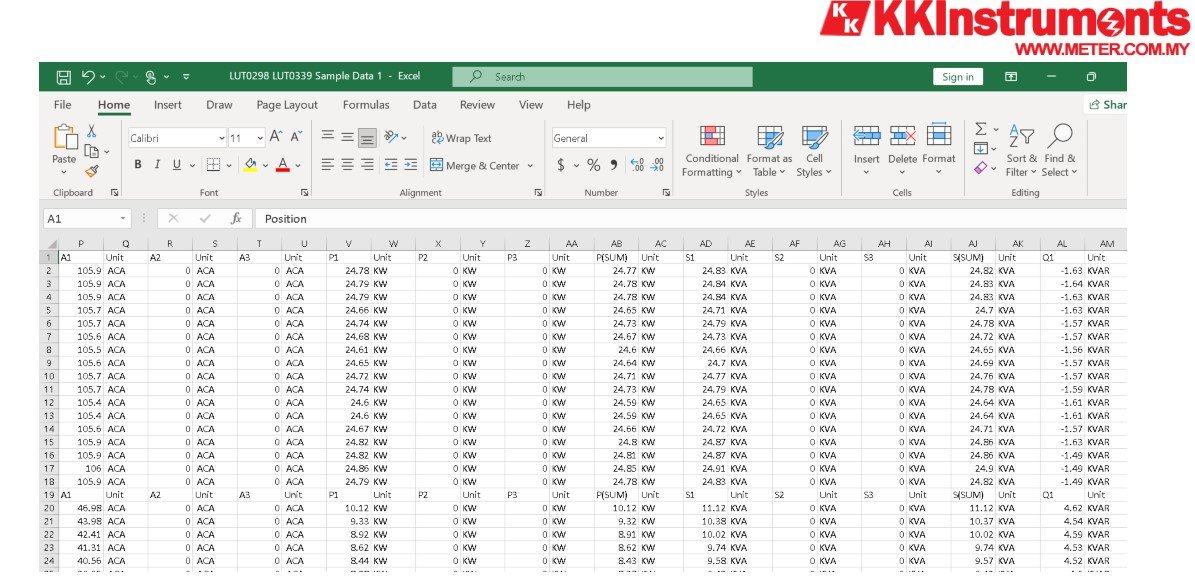Open Conditional Formatting in the Styles group
This screenshot has height=583, width=1195.
point(711,150)
